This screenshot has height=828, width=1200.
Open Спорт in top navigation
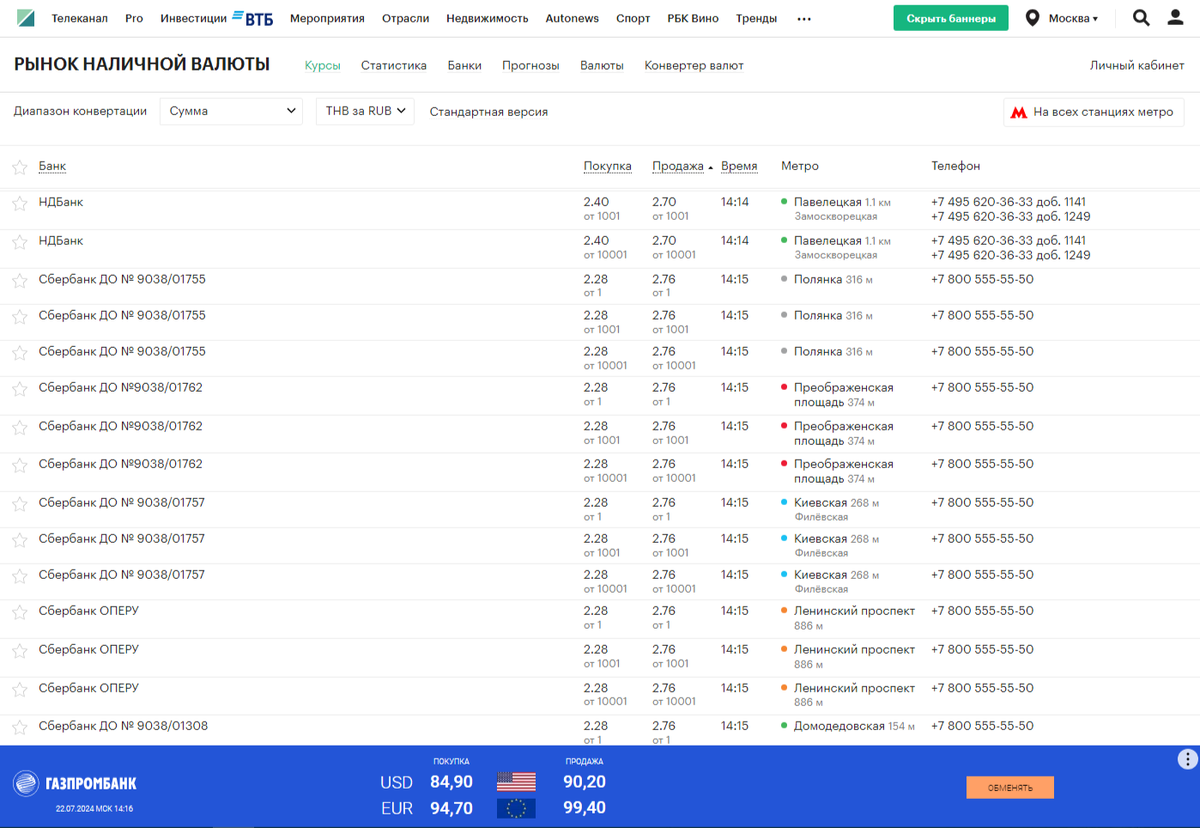pyautogui.click(x=633, y=18)
